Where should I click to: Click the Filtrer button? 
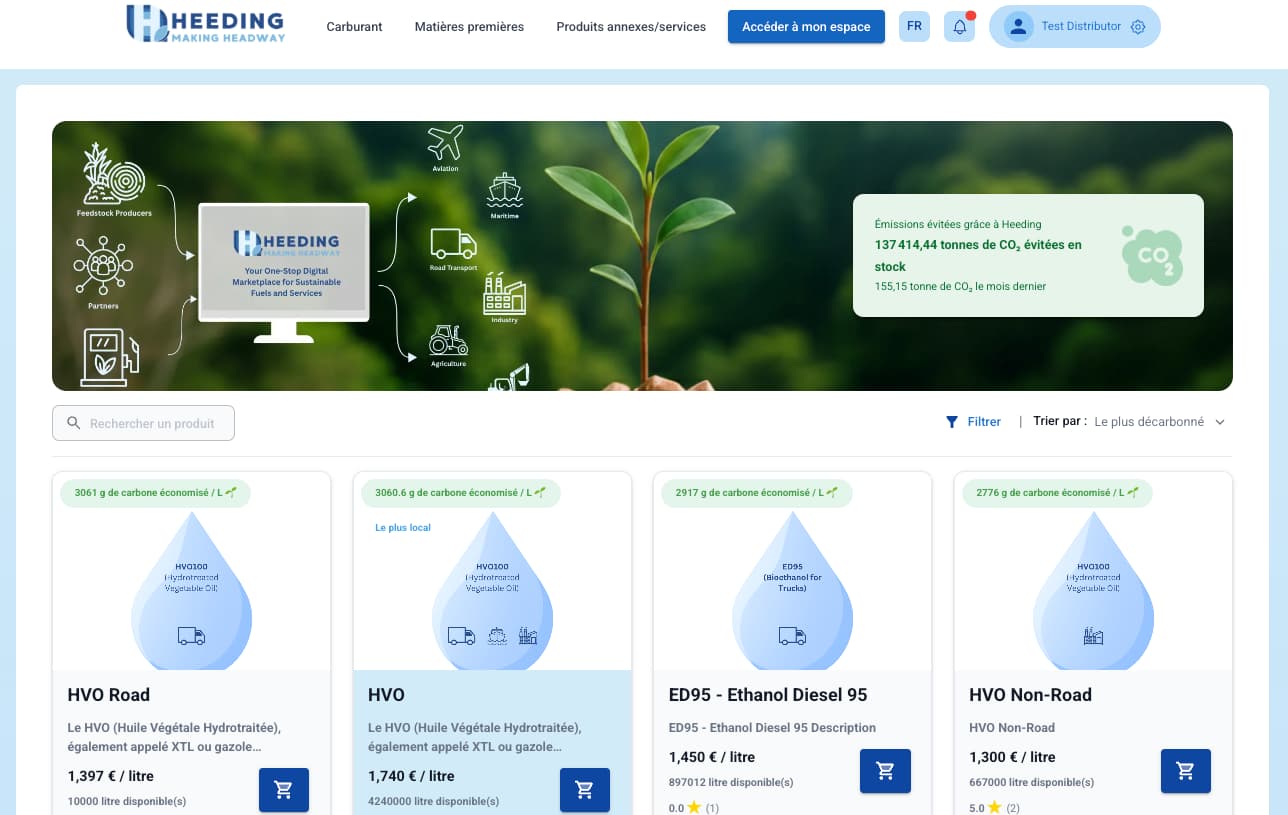click(x=973, y=422)
